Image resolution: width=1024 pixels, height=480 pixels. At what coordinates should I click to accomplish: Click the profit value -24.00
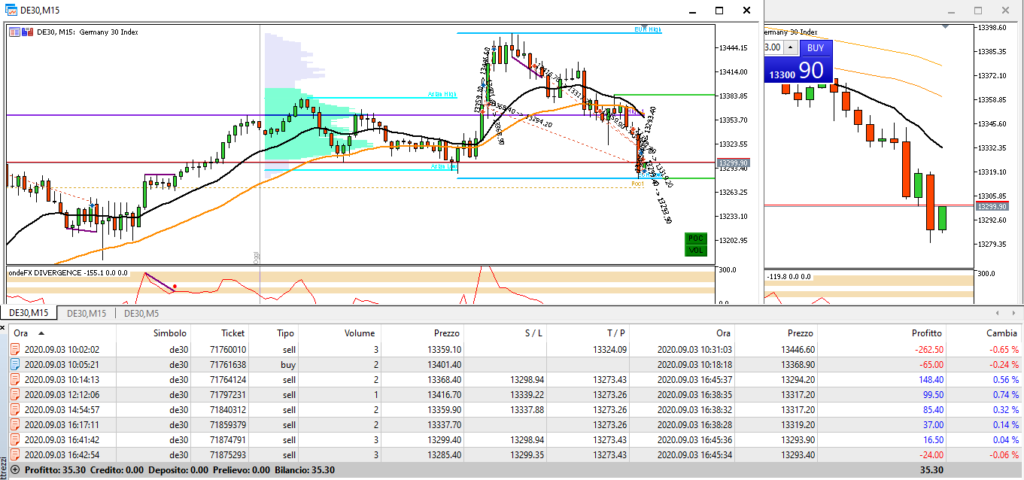tap(930, 455)
